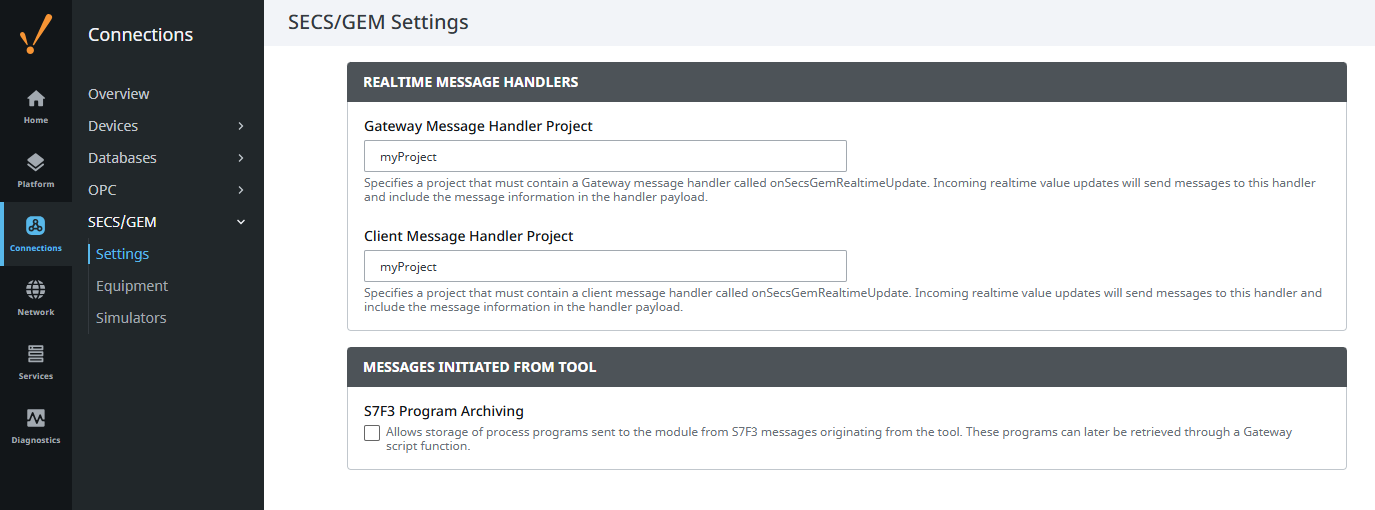Click the Client Message Handler Project field
This screenshot has height=510, width=1375.
click(x=605, y=266)
